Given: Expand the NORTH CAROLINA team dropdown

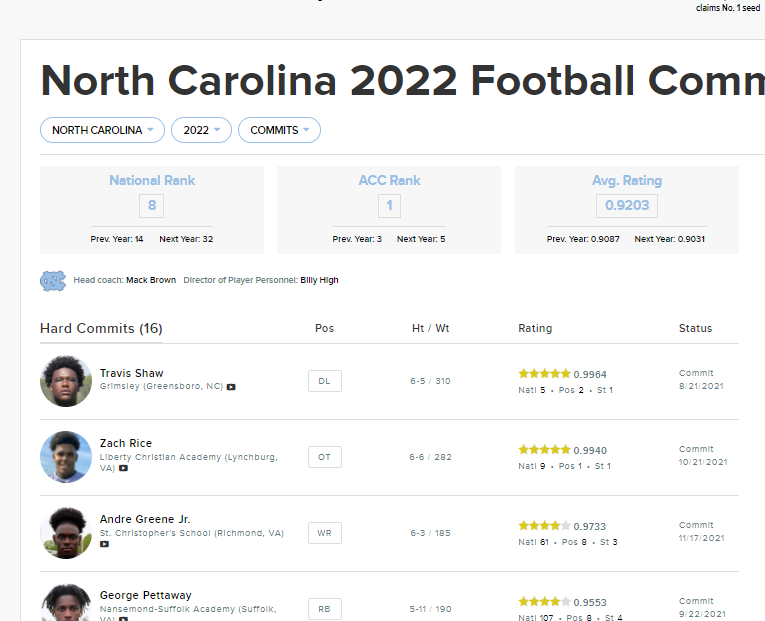Looking at the screenshot, I should [102, 130].
